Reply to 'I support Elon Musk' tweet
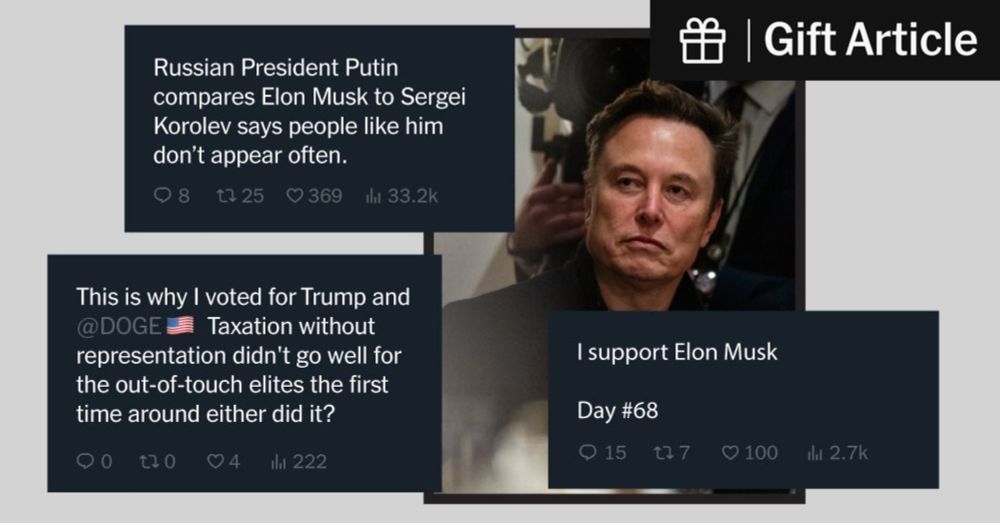1000x523 pixels. tap(587, 452)
